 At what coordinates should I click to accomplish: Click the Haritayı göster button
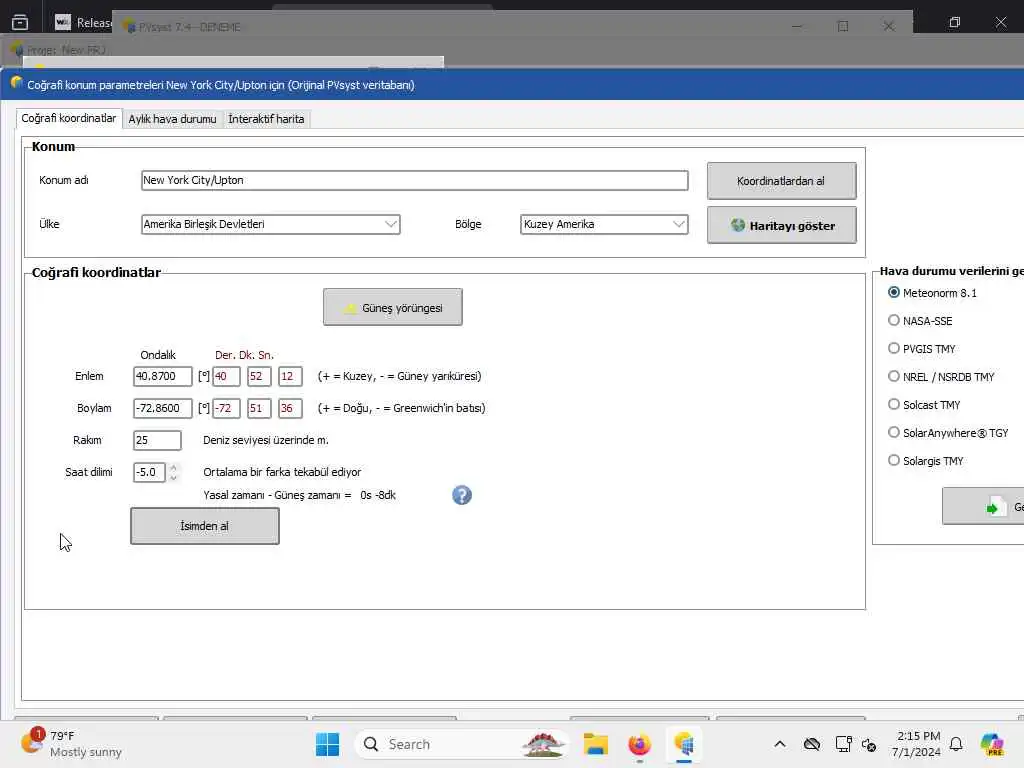coord(781,225)
